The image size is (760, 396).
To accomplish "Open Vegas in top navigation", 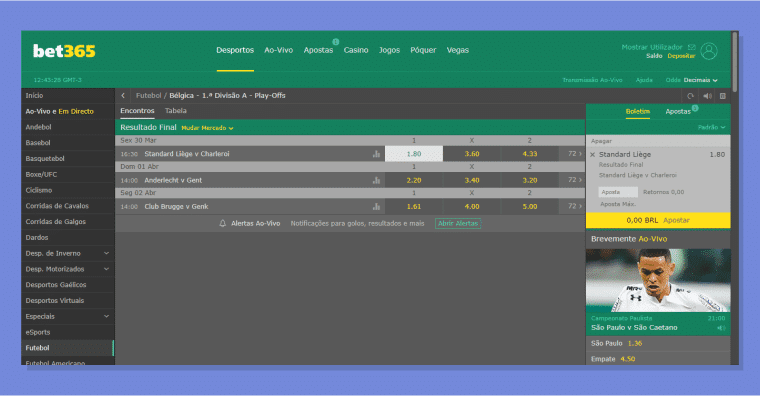I will point(458,50).
